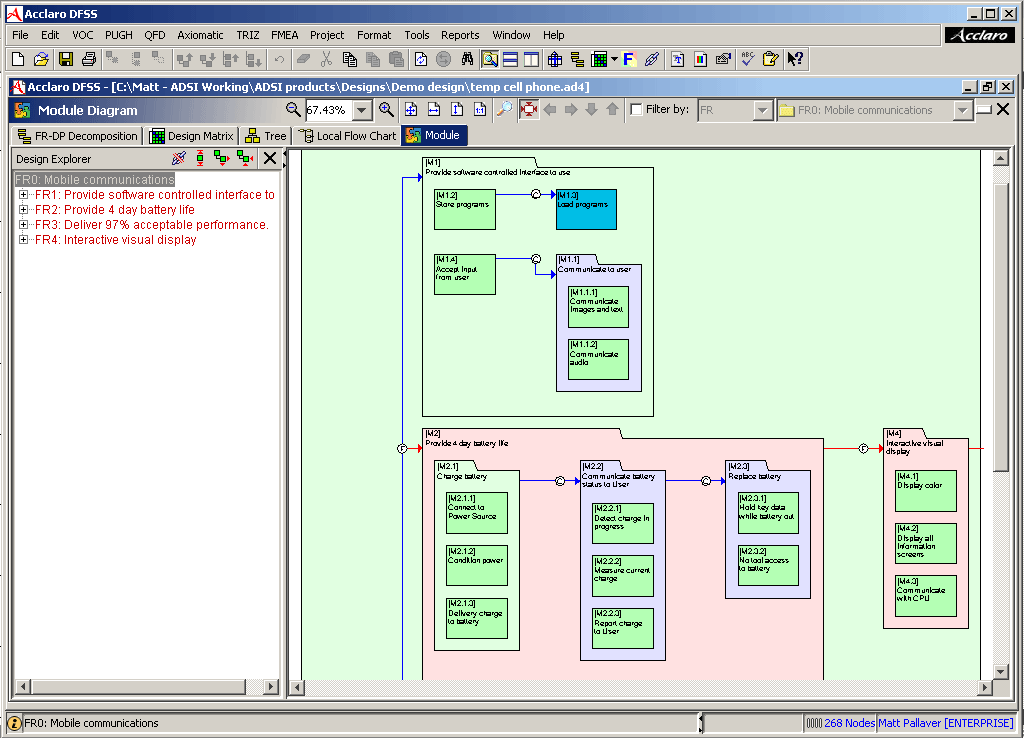Open the TRIZ menu
The width and height of the screenshot is (1024, 738).
(x=247, y=35)
